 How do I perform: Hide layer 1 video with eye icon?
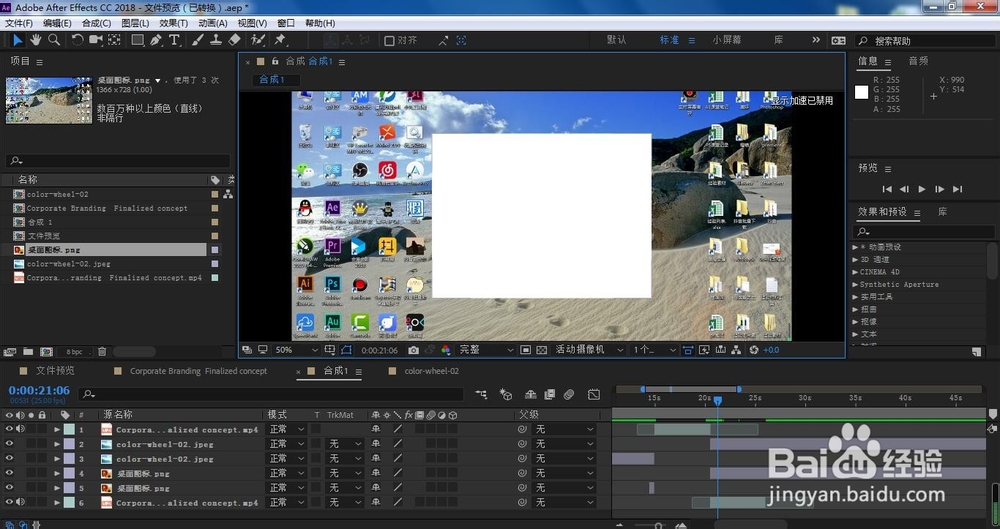(x=9, y=429)
